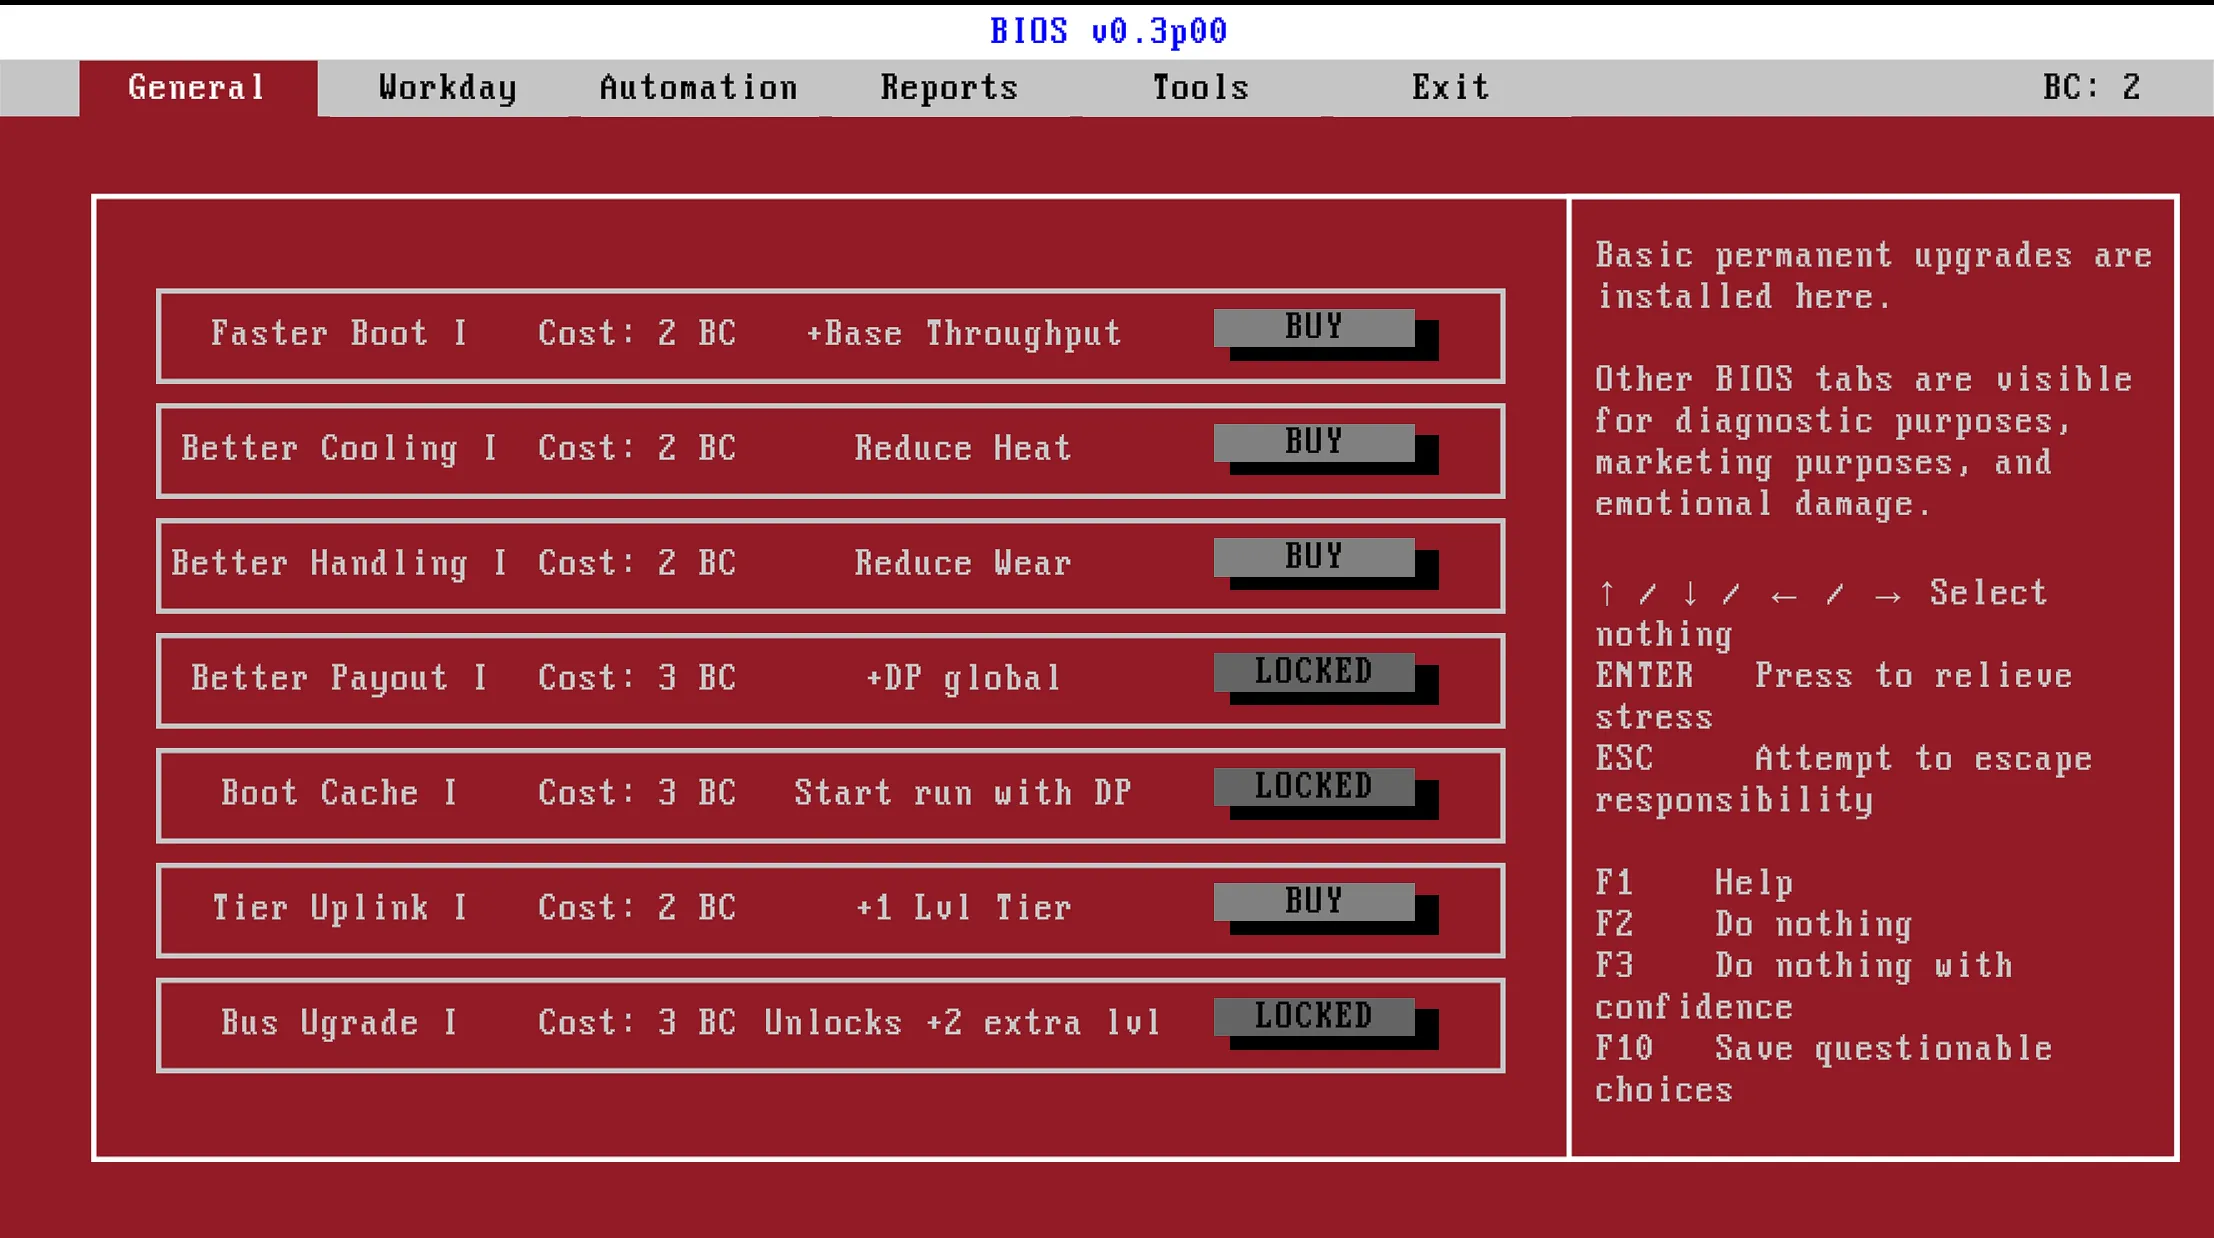
Task: Select the Better Cooling I name
Action: click(x=340, y=449)
